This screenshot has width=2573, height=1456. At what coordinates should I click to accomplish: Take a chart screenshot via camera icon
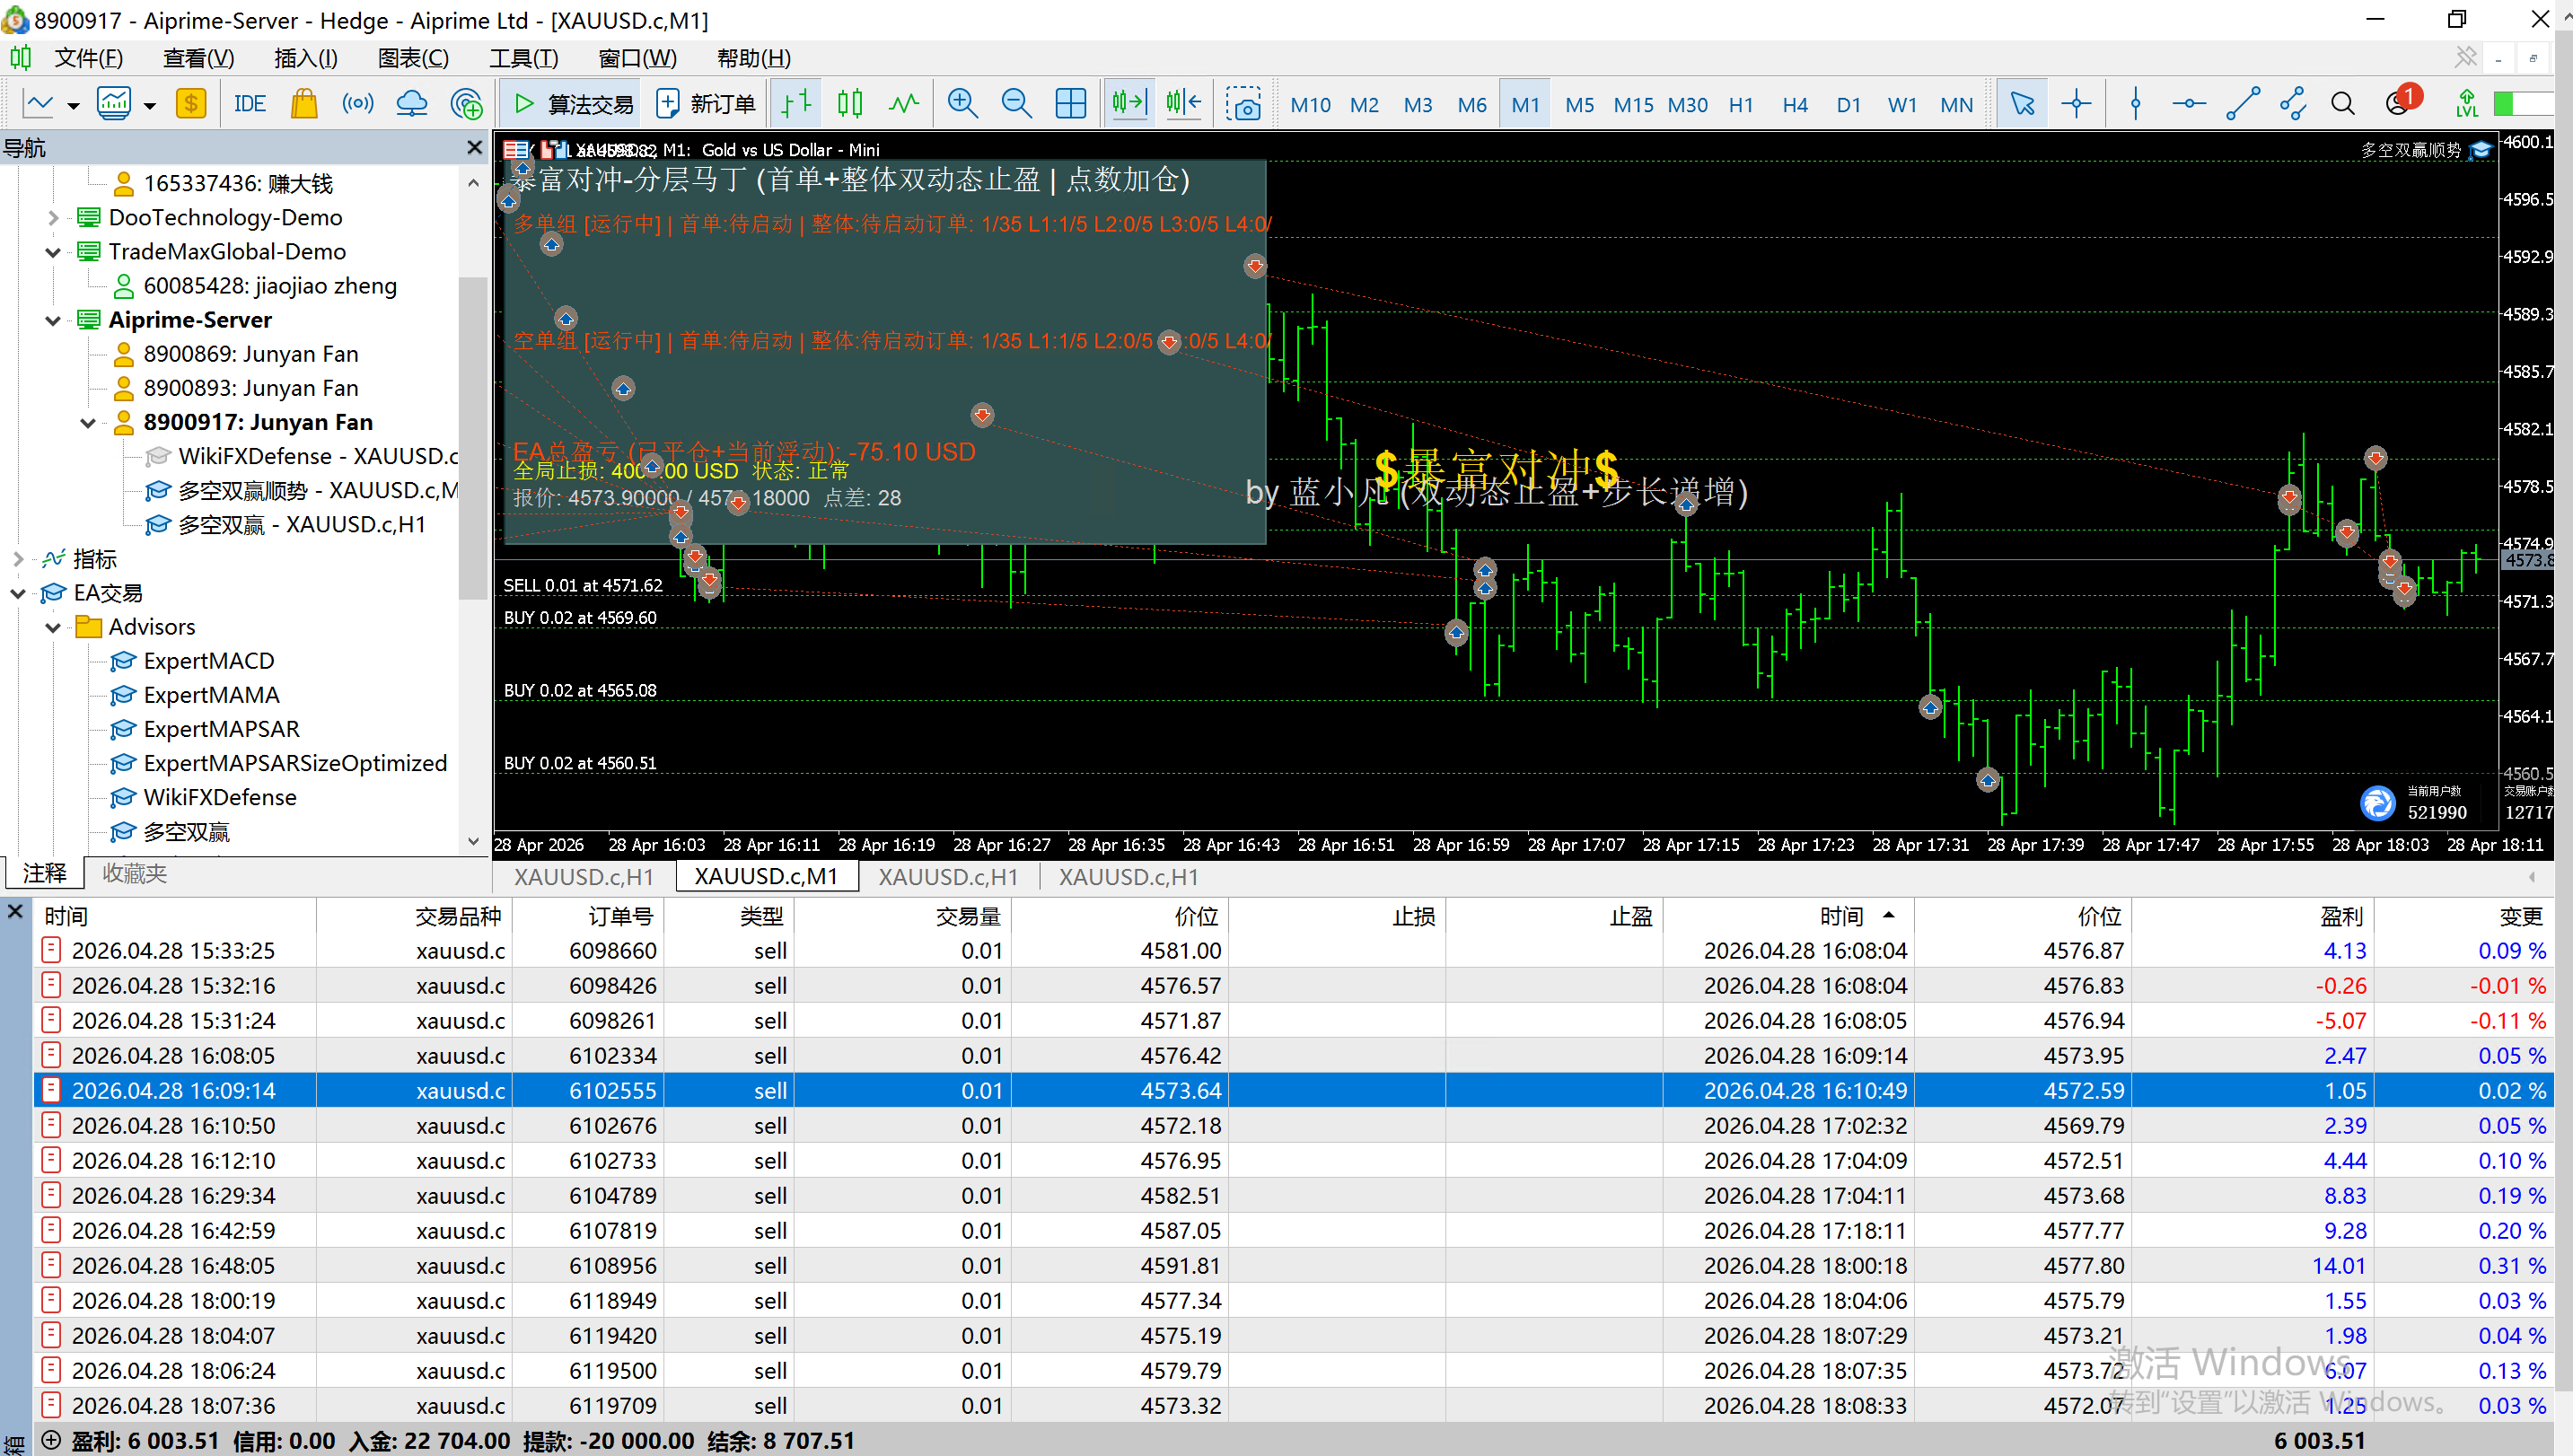pyautogui.click(x=1243, y=104)
